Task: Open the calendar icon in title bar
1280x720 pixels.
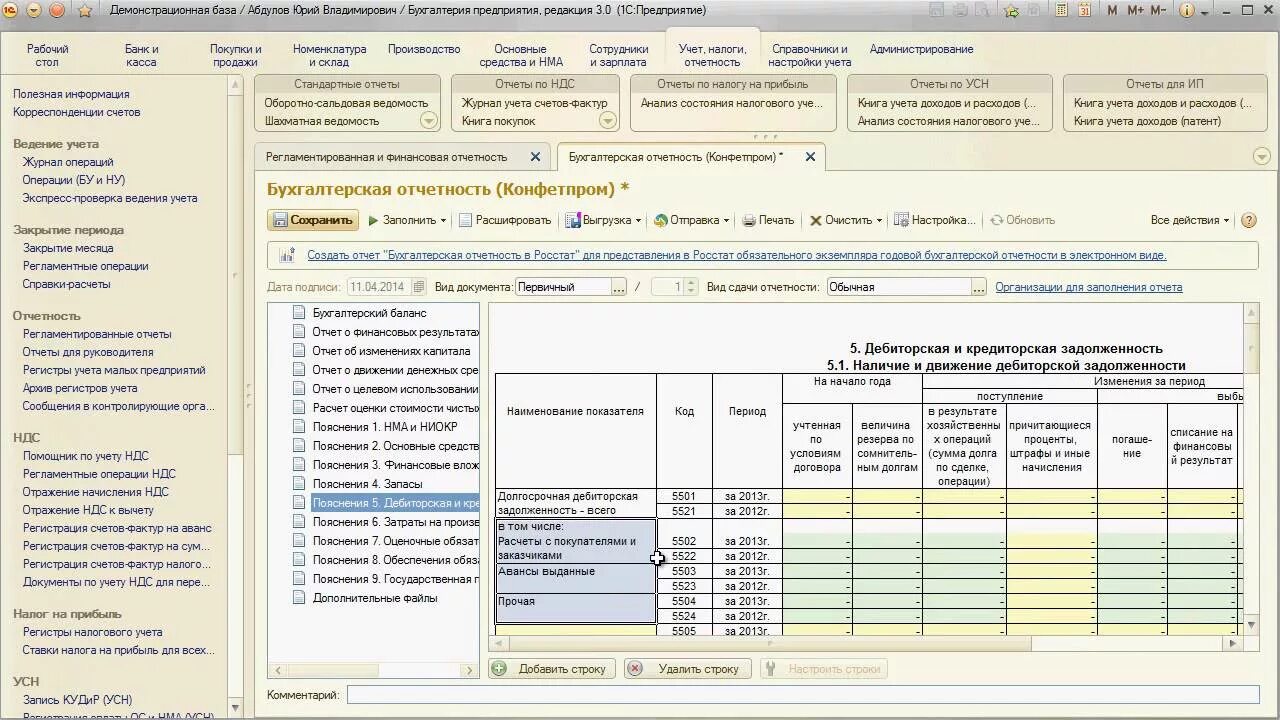Action: point(1085,11)
